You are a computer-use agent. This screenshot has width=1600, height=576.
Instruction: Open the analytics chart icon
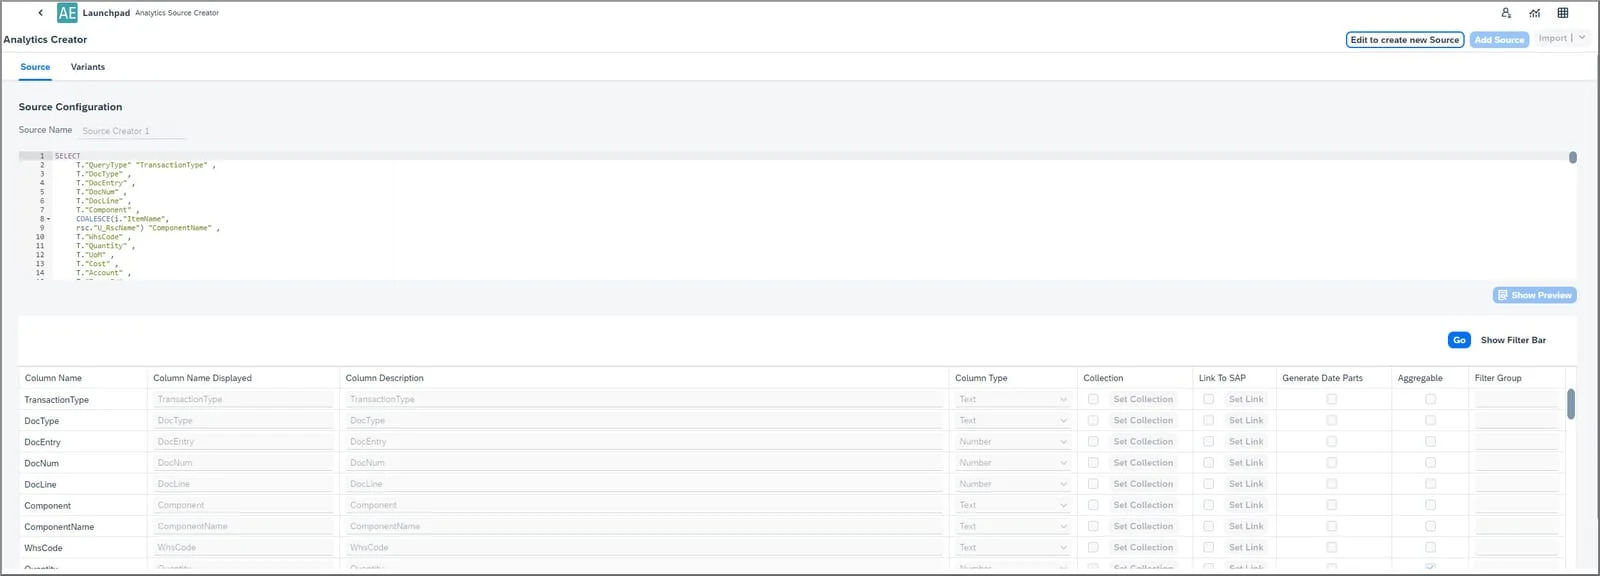coord(1534,13)
